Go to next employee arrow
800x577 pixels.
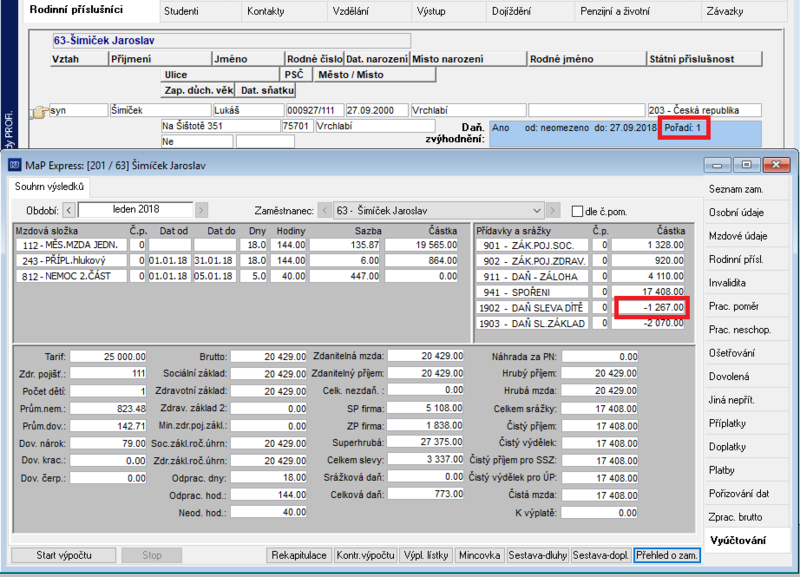click(x=553, y=210)
